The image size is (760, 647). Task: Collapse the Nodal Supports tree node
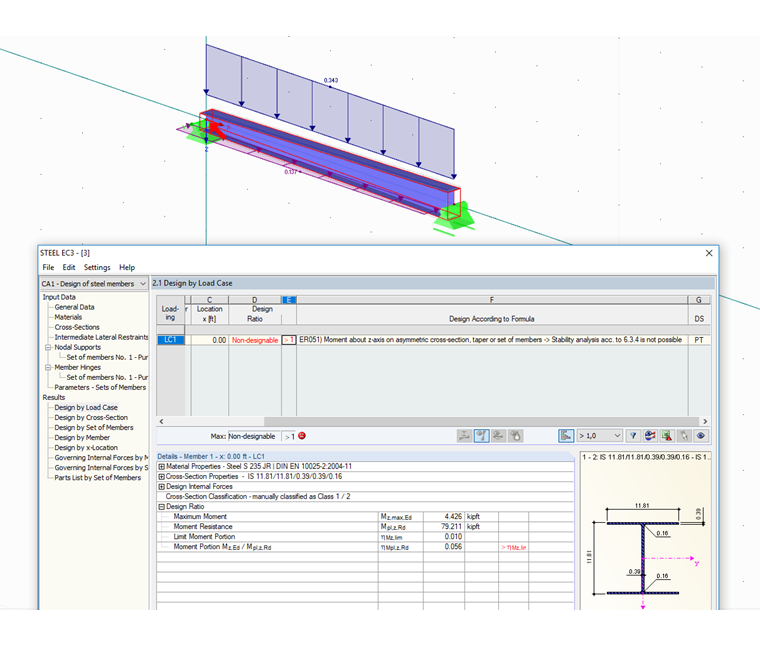[x=48, y=347]
